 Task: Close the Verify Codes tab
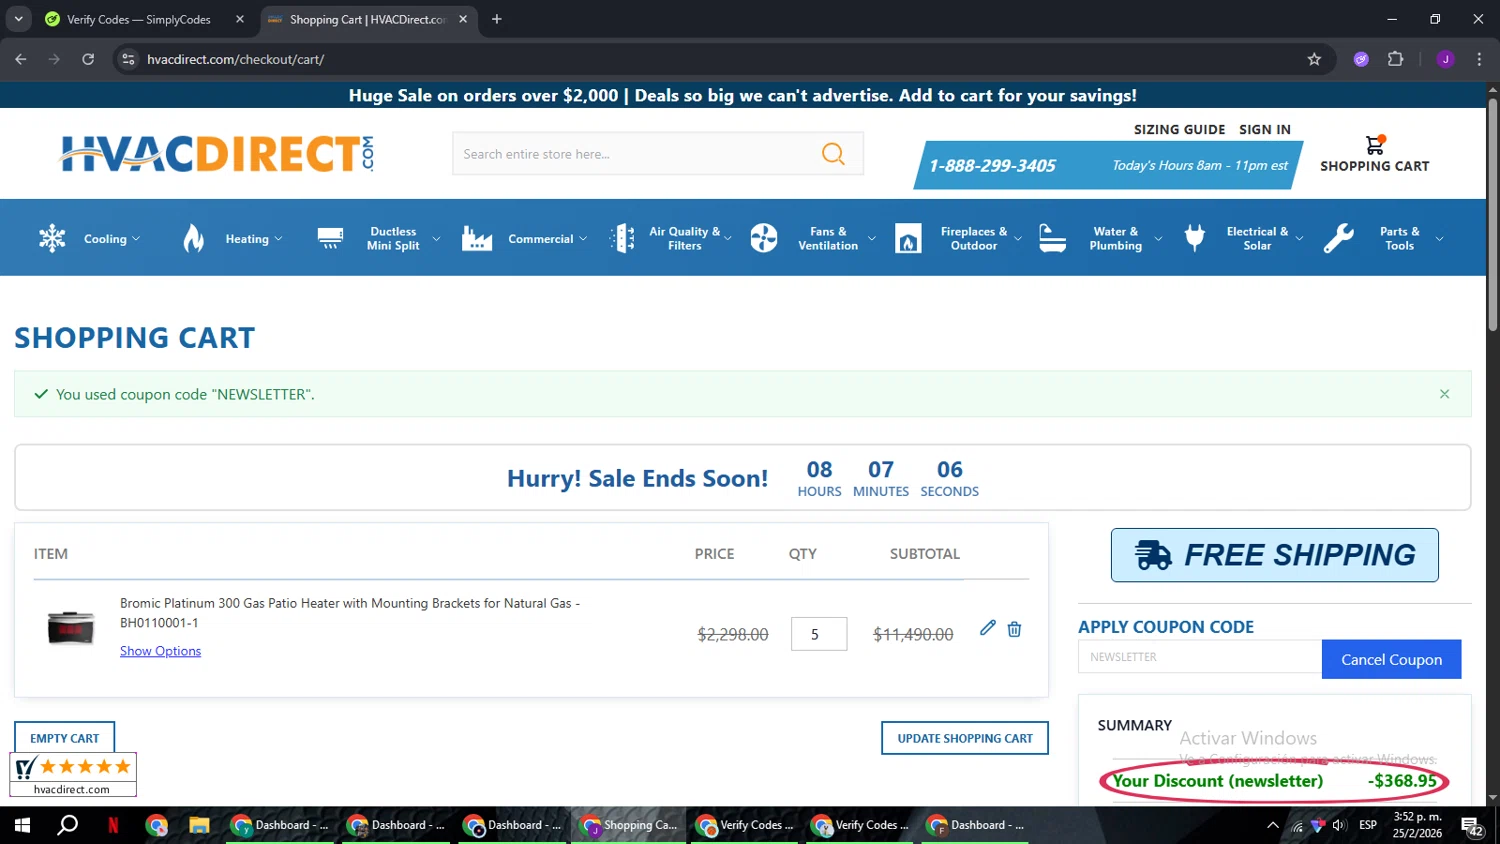click(240, 19)
